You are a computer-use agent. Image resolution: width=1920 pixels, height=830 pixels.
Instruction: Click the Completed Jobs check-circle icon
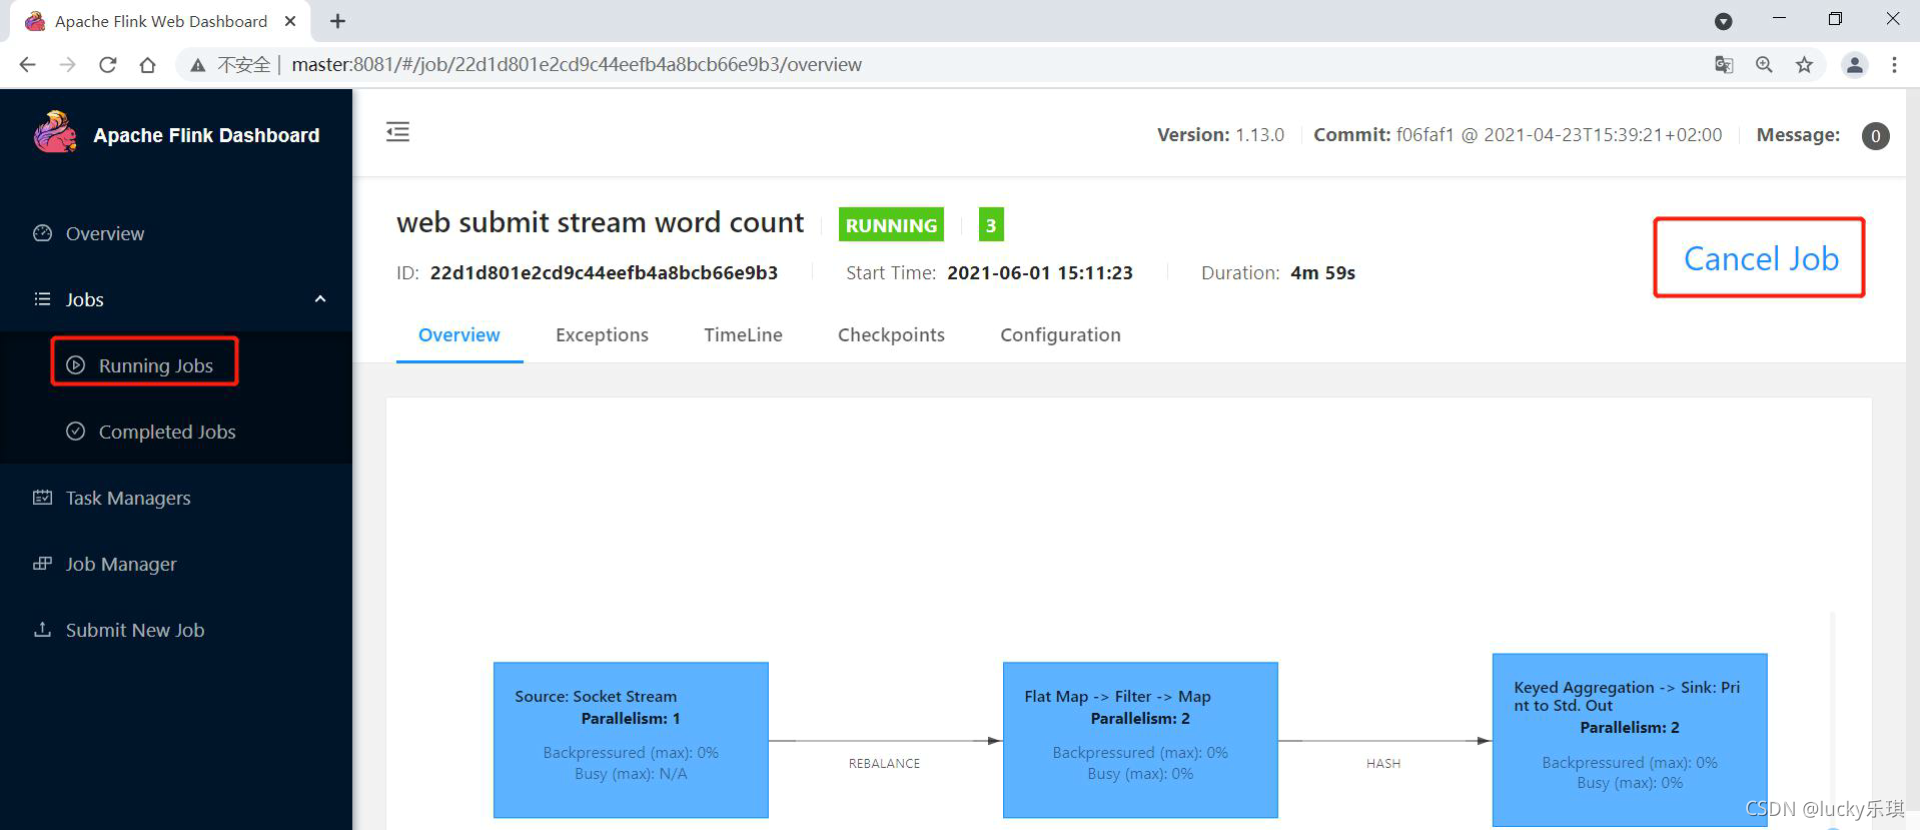tap(75, 431)
